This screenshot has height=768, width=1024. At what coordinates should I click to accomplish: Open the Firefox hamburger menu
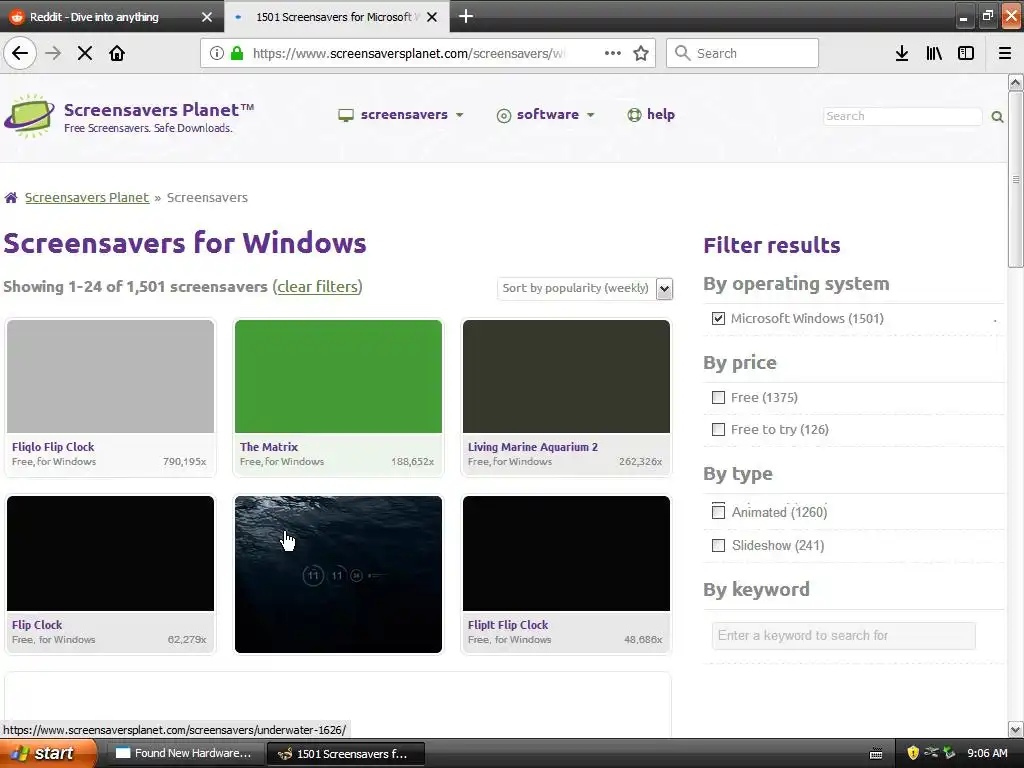click(1005, 53)
